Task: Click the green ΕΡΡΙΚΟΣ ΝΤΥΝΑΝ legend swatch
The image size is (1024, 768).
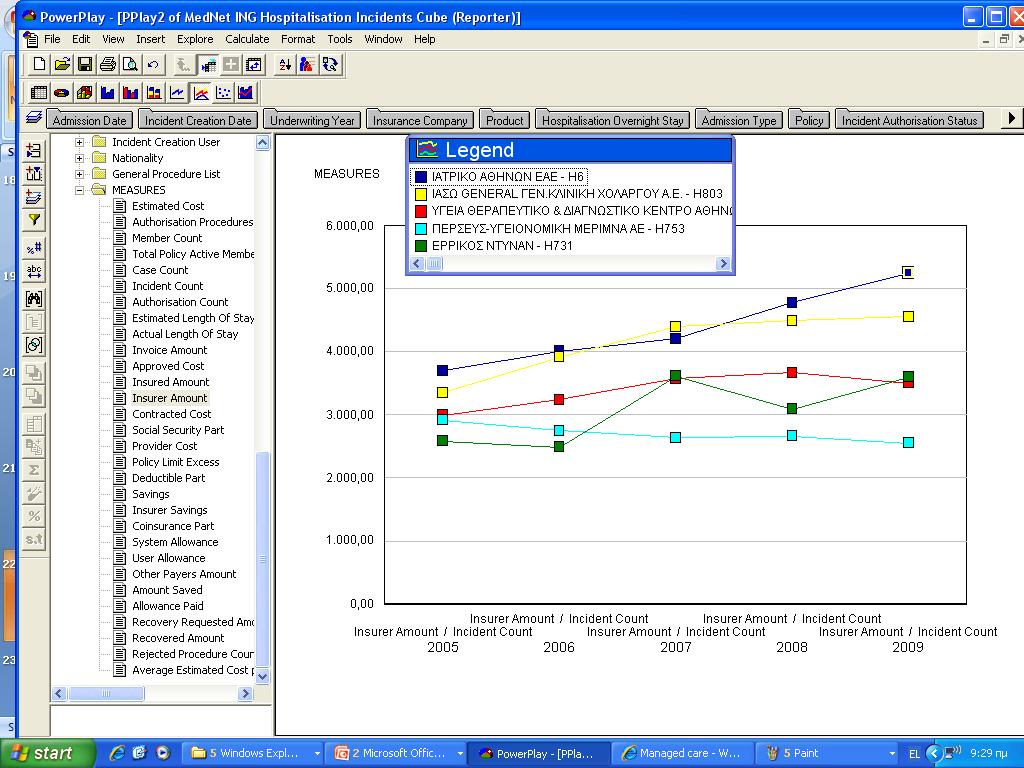Action: point(421,246)
